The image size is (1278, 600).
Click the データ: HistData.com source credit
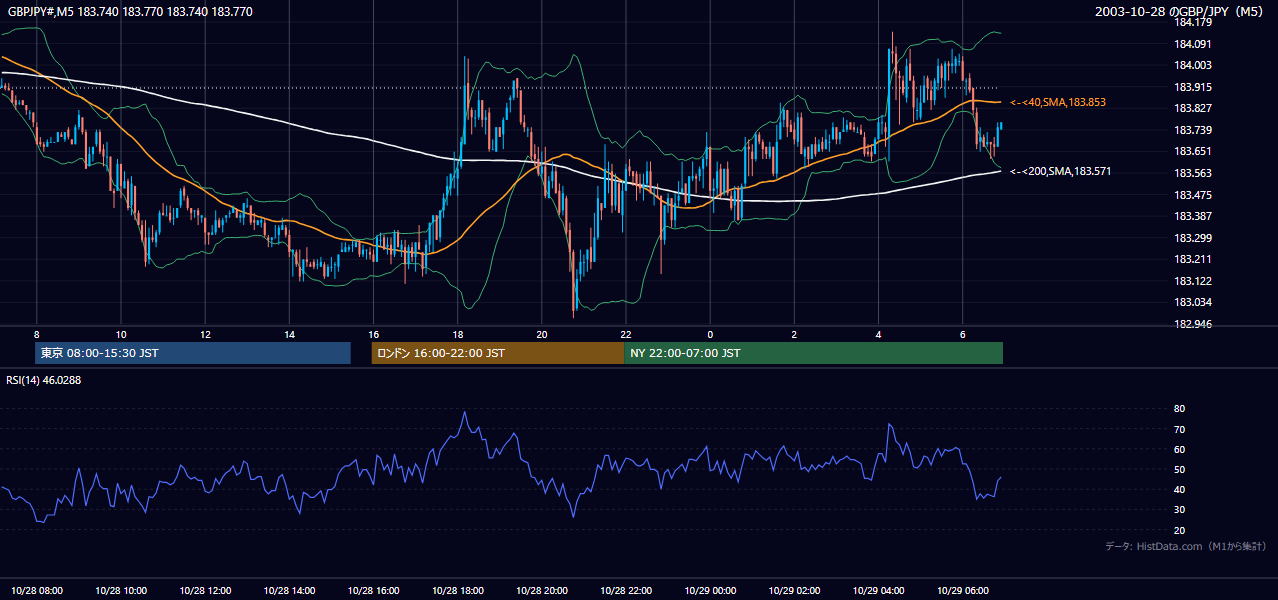click(x=1186, y=546)
